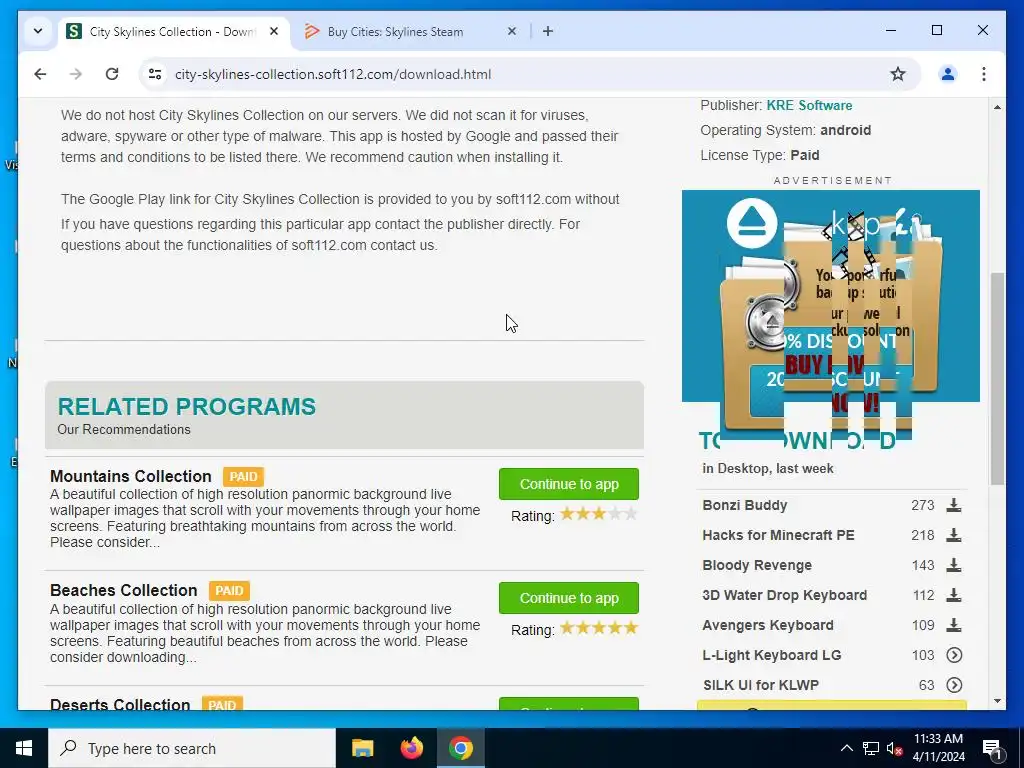Open Hacks for Minecraft PE link
This screenshot has width=1024, height=768.
(x=778, y=536)
